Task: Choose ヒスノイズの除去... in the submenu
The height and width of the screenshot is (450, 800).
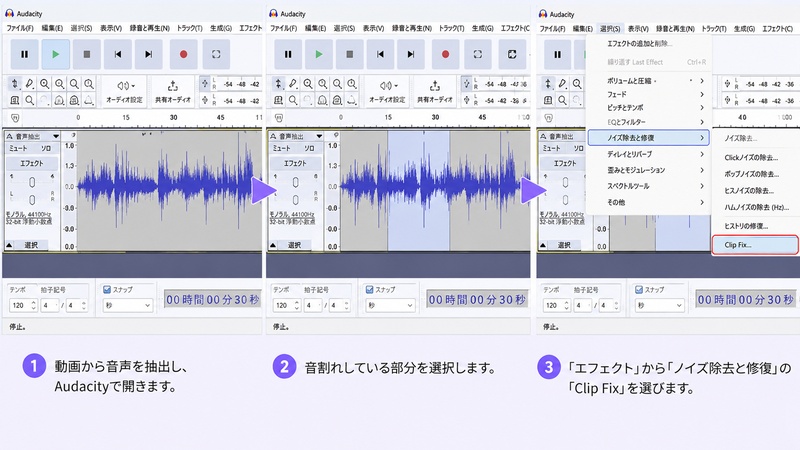Action: coord(749,191)
